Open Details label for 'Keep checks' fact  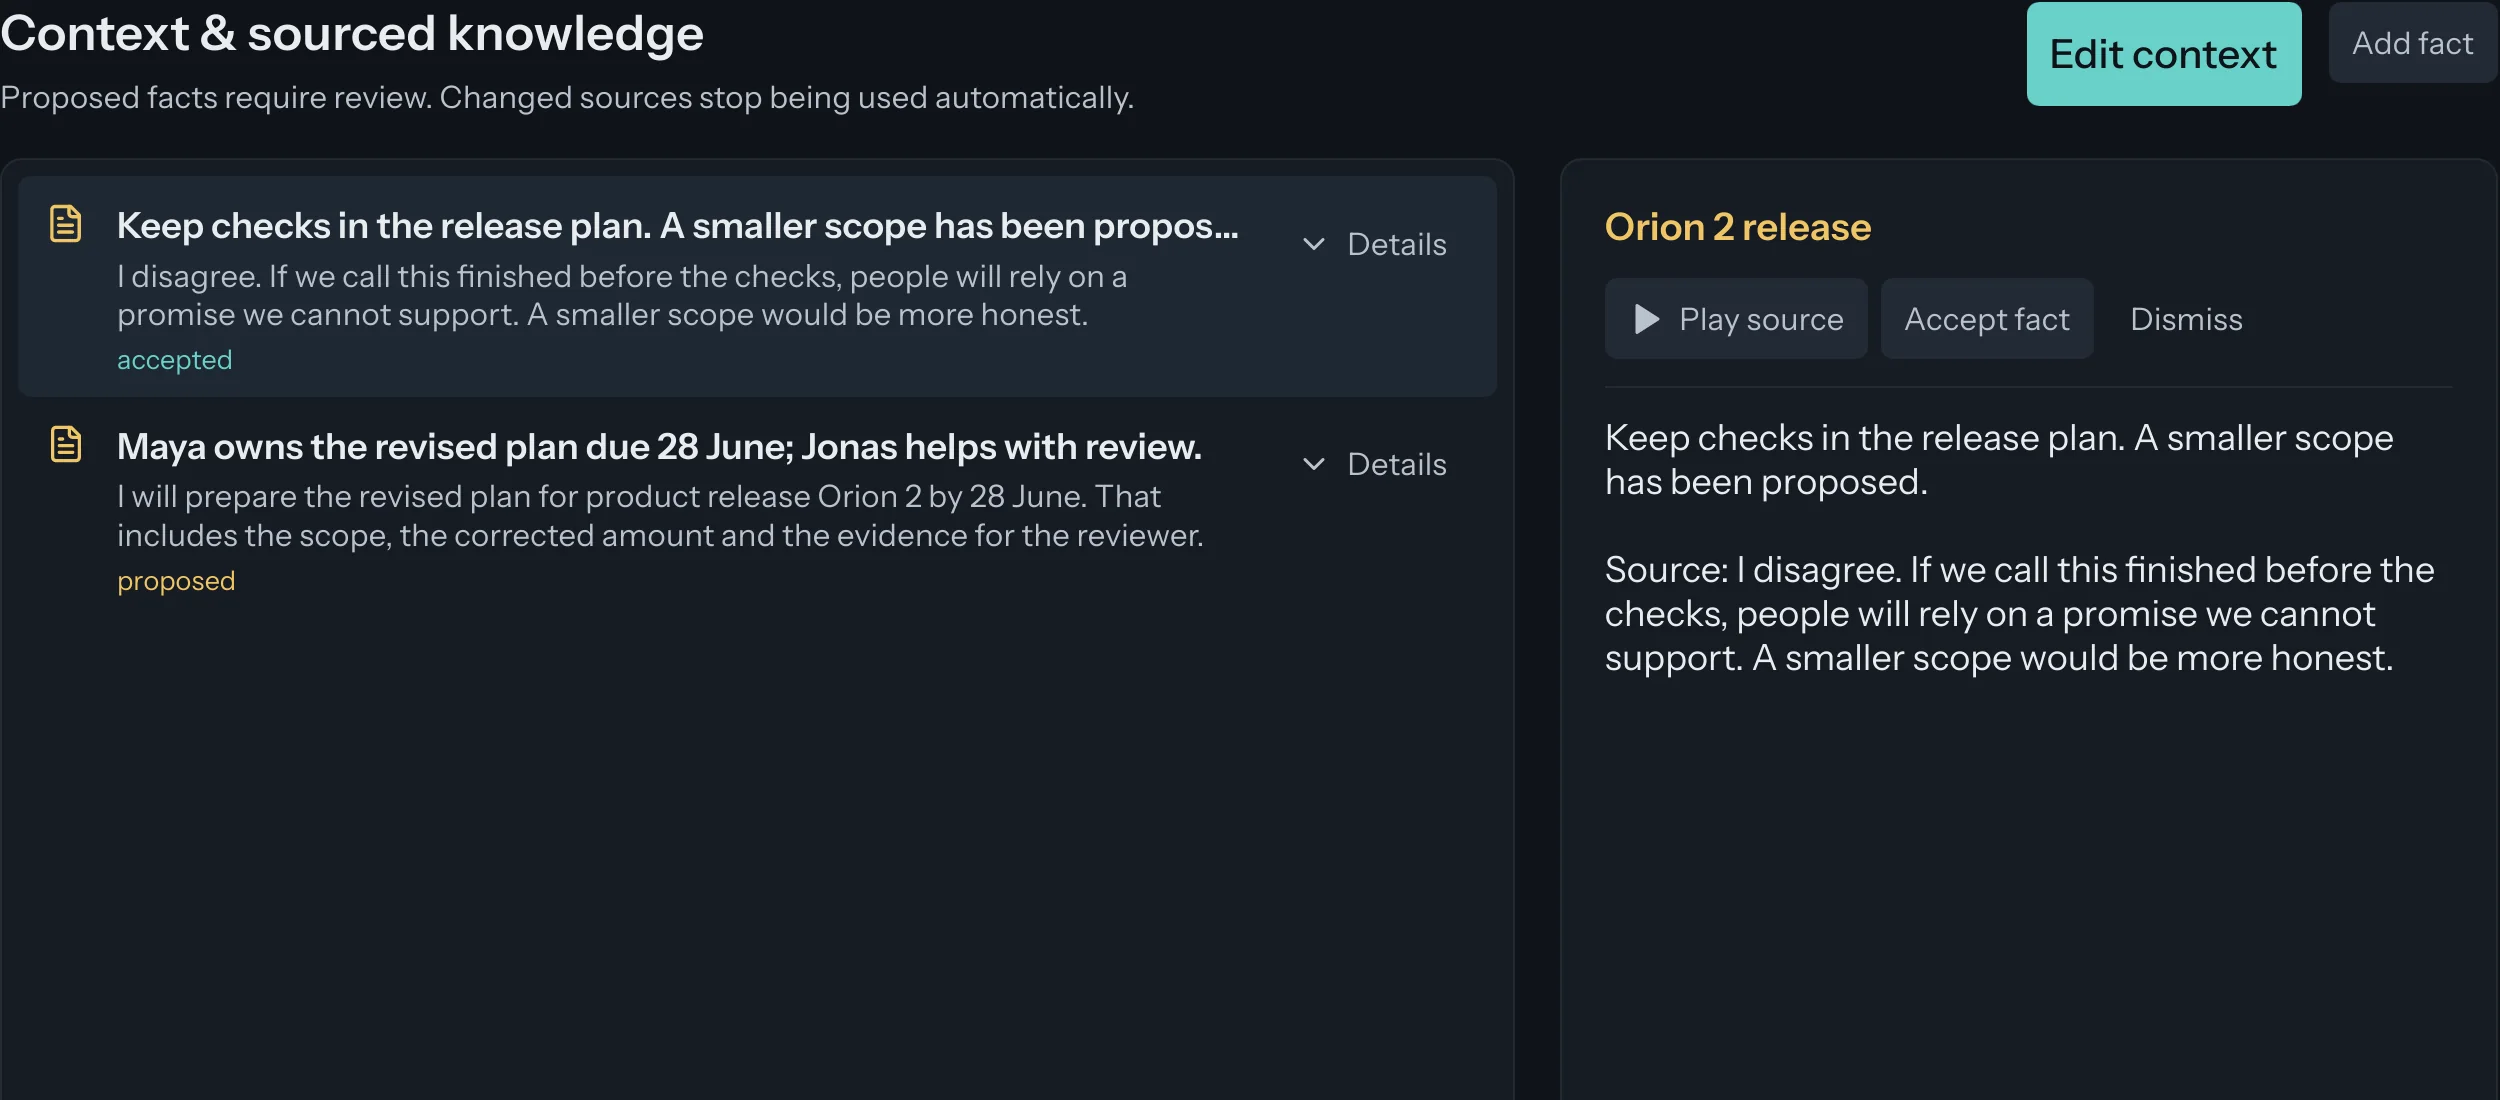[1396, 244]
